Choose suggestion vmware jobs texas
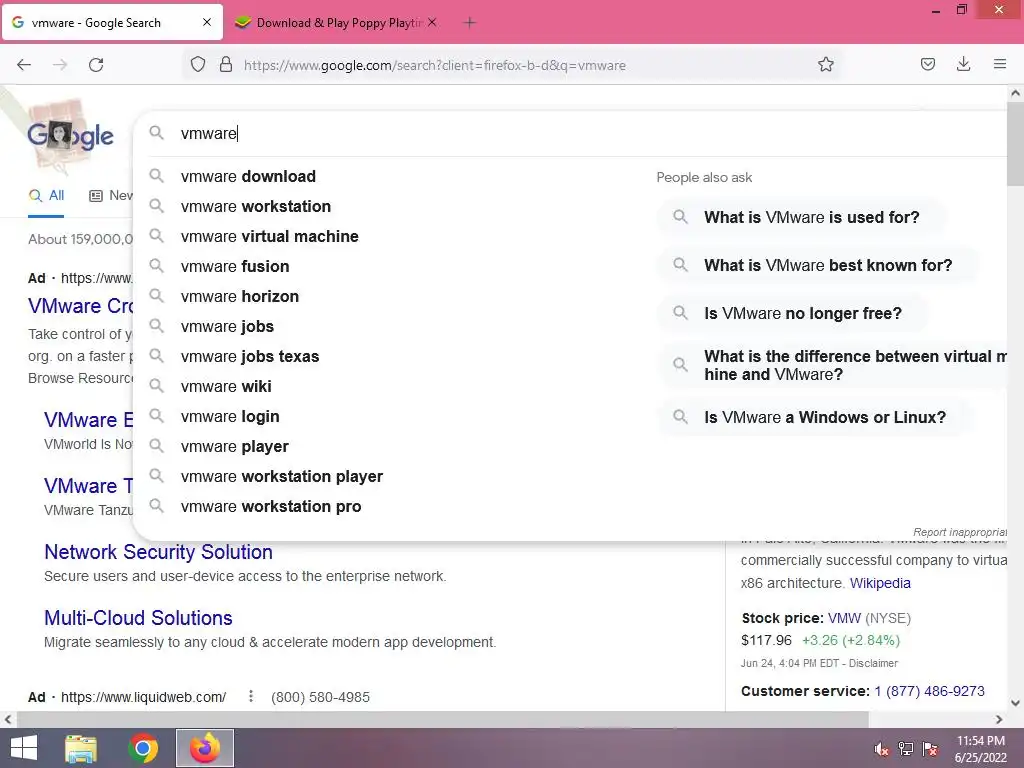 [250, 357]
